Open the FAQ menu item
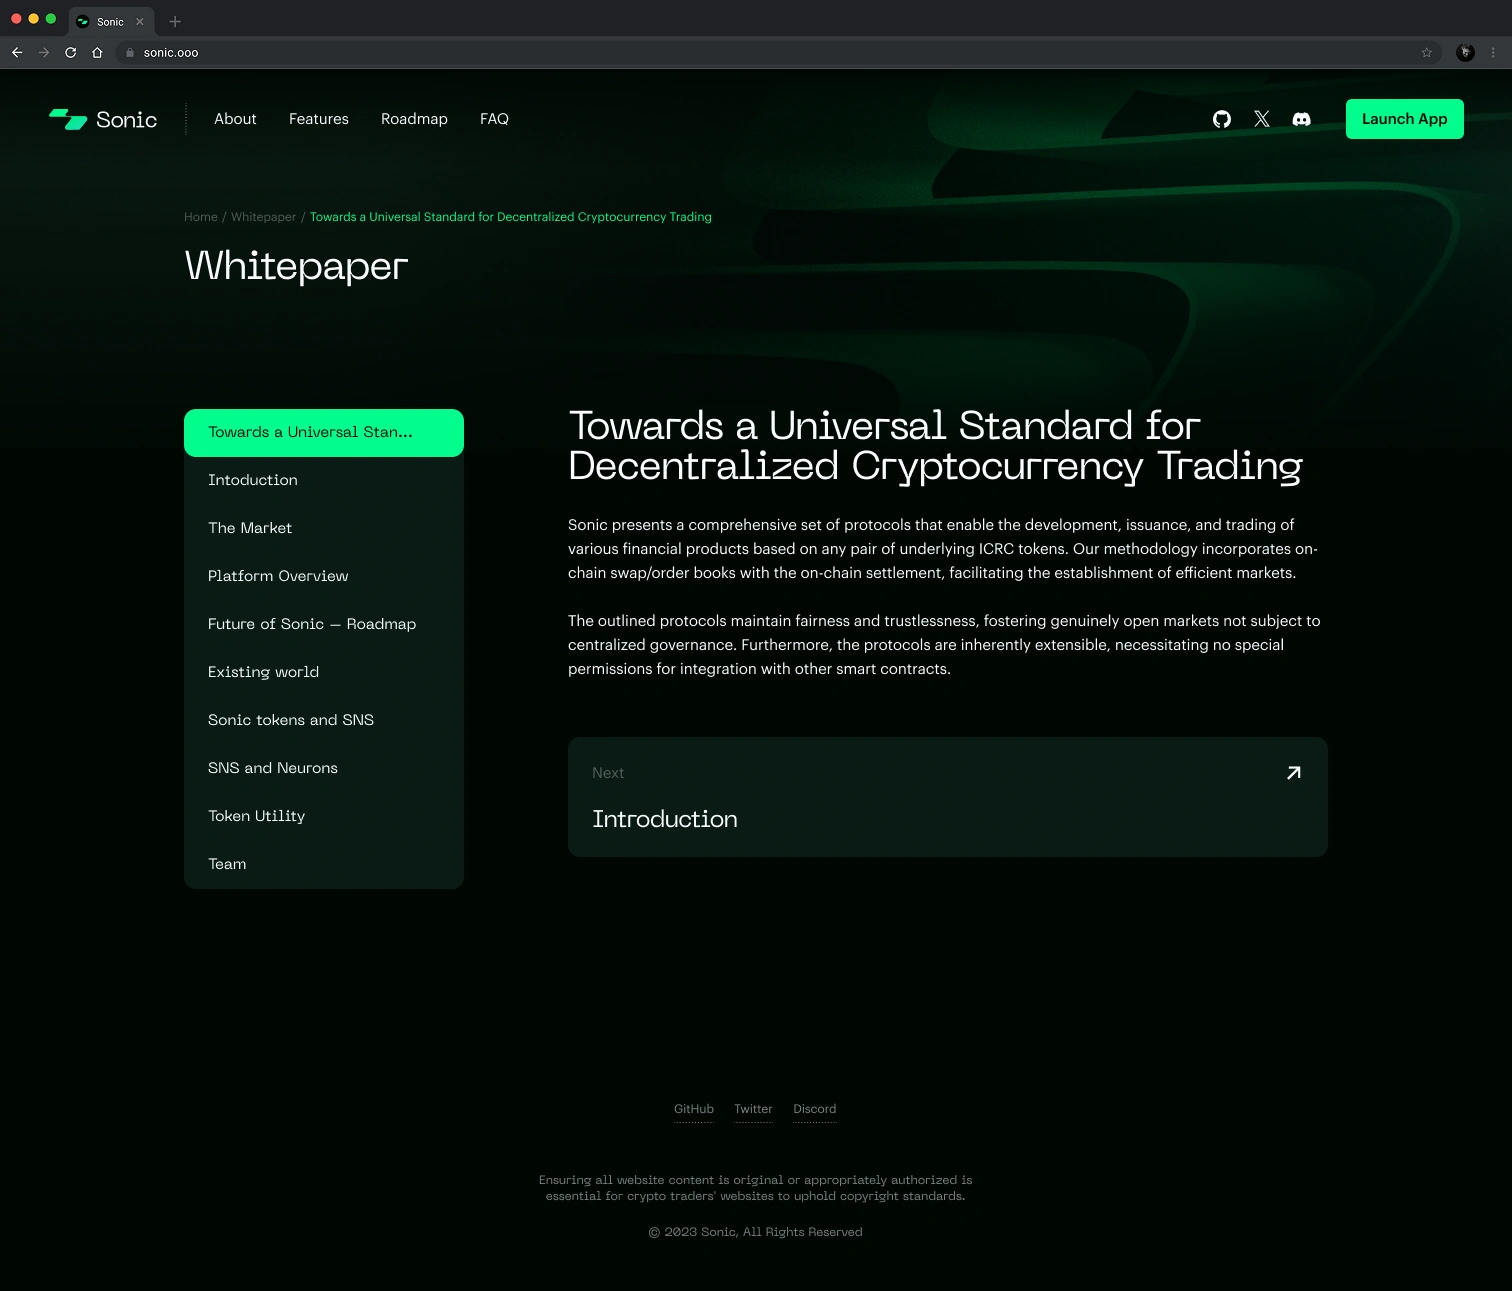 pyautogui.click(x=494, y=119)
